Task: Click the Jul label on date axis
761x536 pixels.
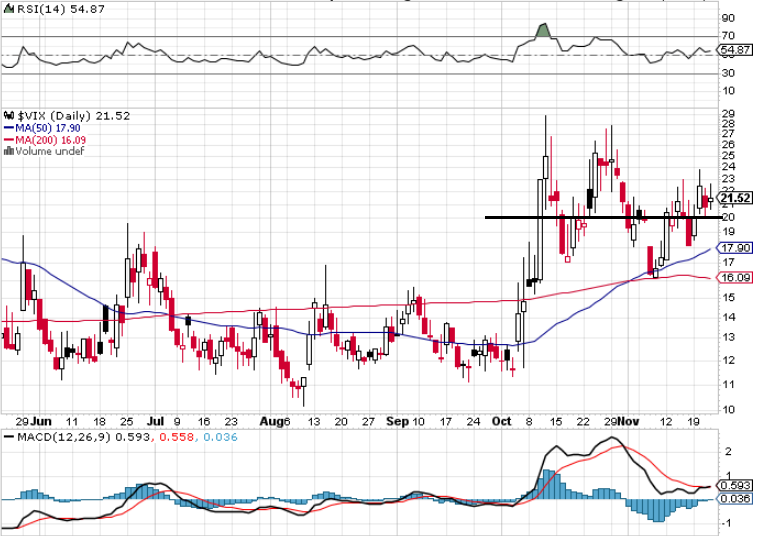Action: click(154, 422)
